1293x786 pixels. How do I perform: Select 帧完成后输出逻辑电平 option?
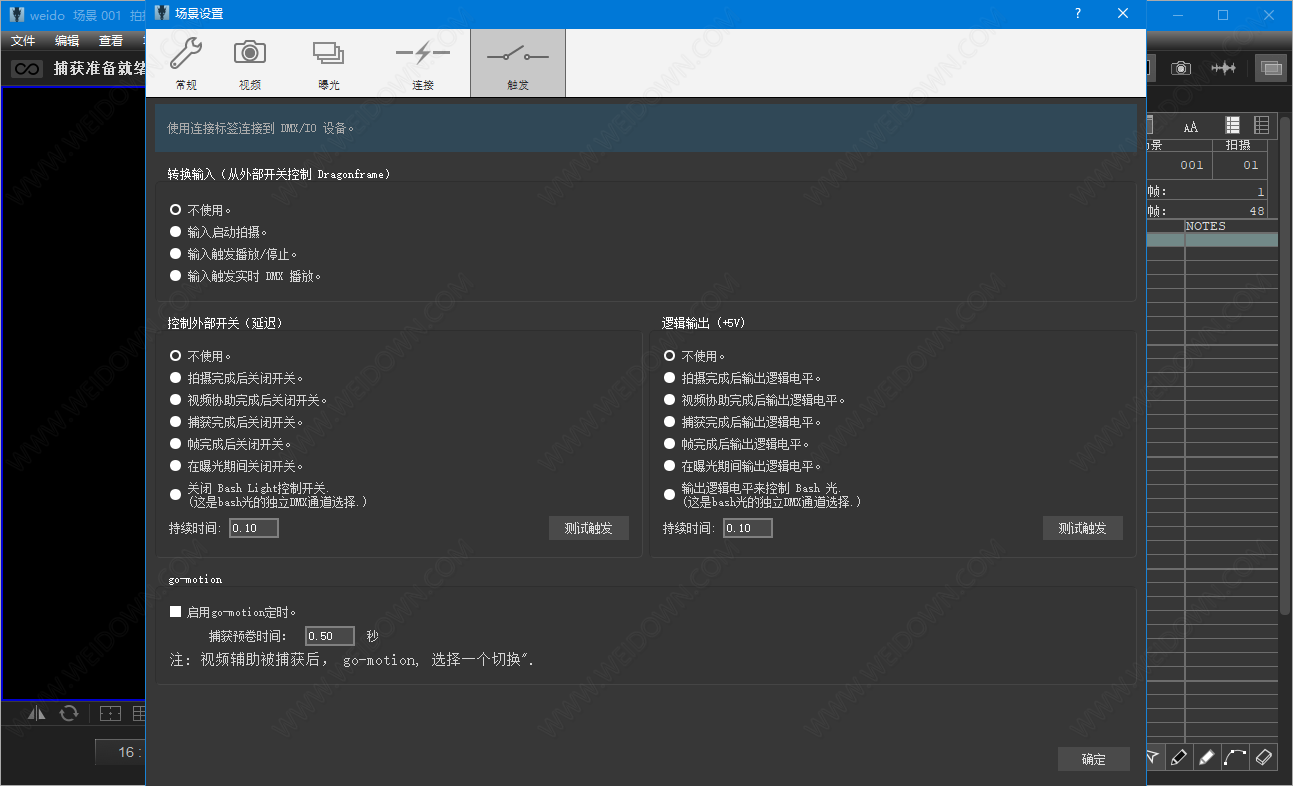pyautogui.click(x=736, y=444)
